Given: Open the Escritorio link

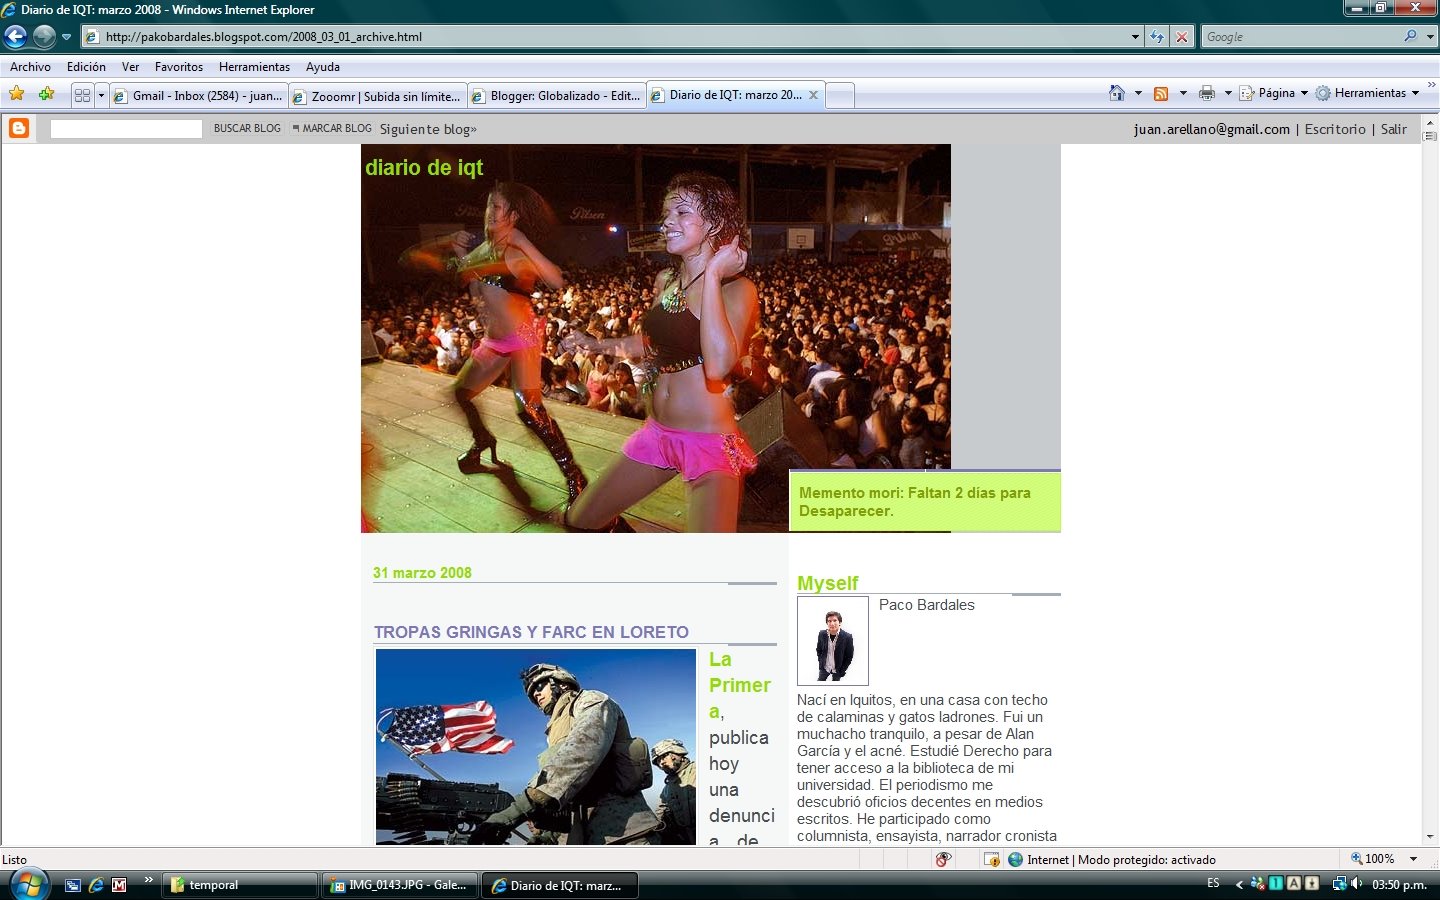Looking at the screenshot, I should coord(1335,129).
